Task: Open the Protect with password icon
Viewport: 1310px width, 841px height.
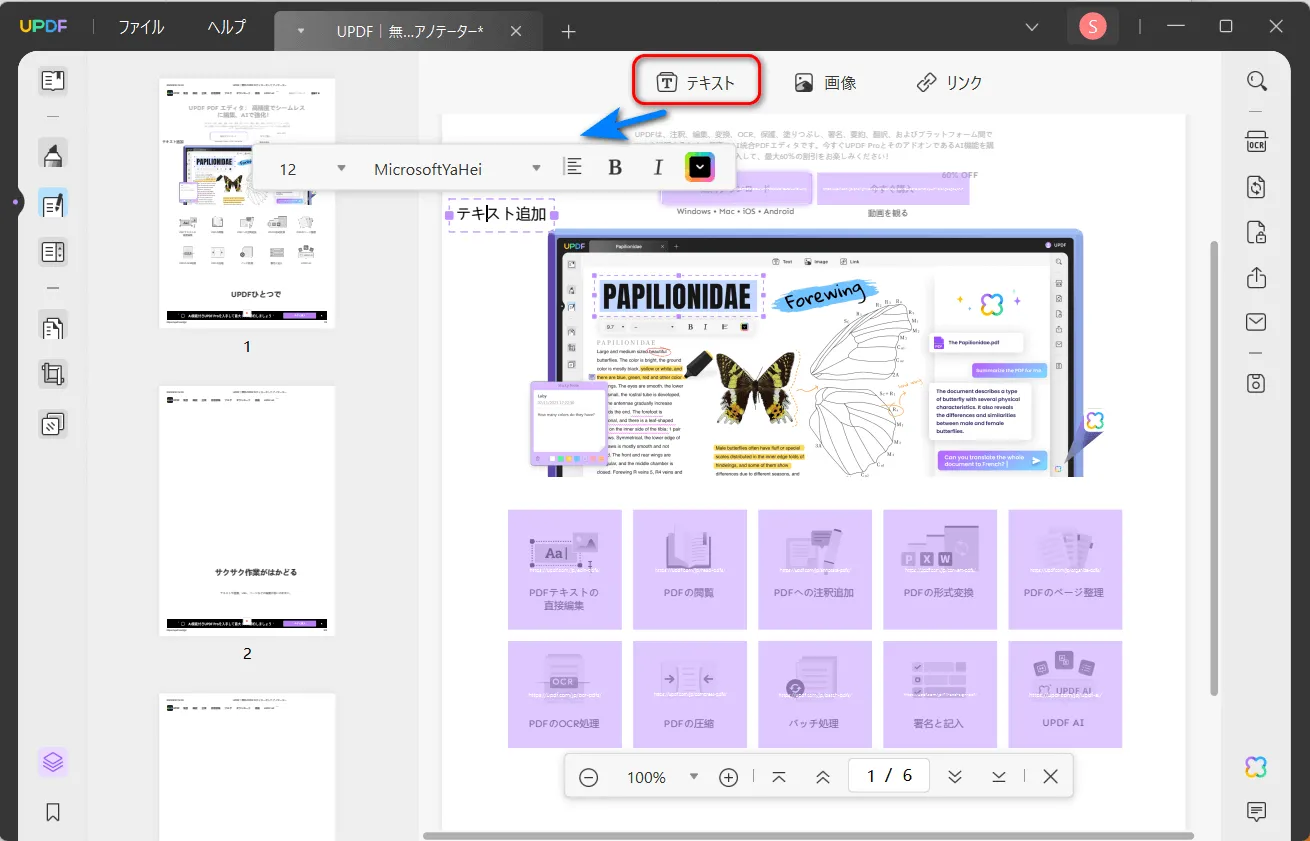Action: 1257,233
